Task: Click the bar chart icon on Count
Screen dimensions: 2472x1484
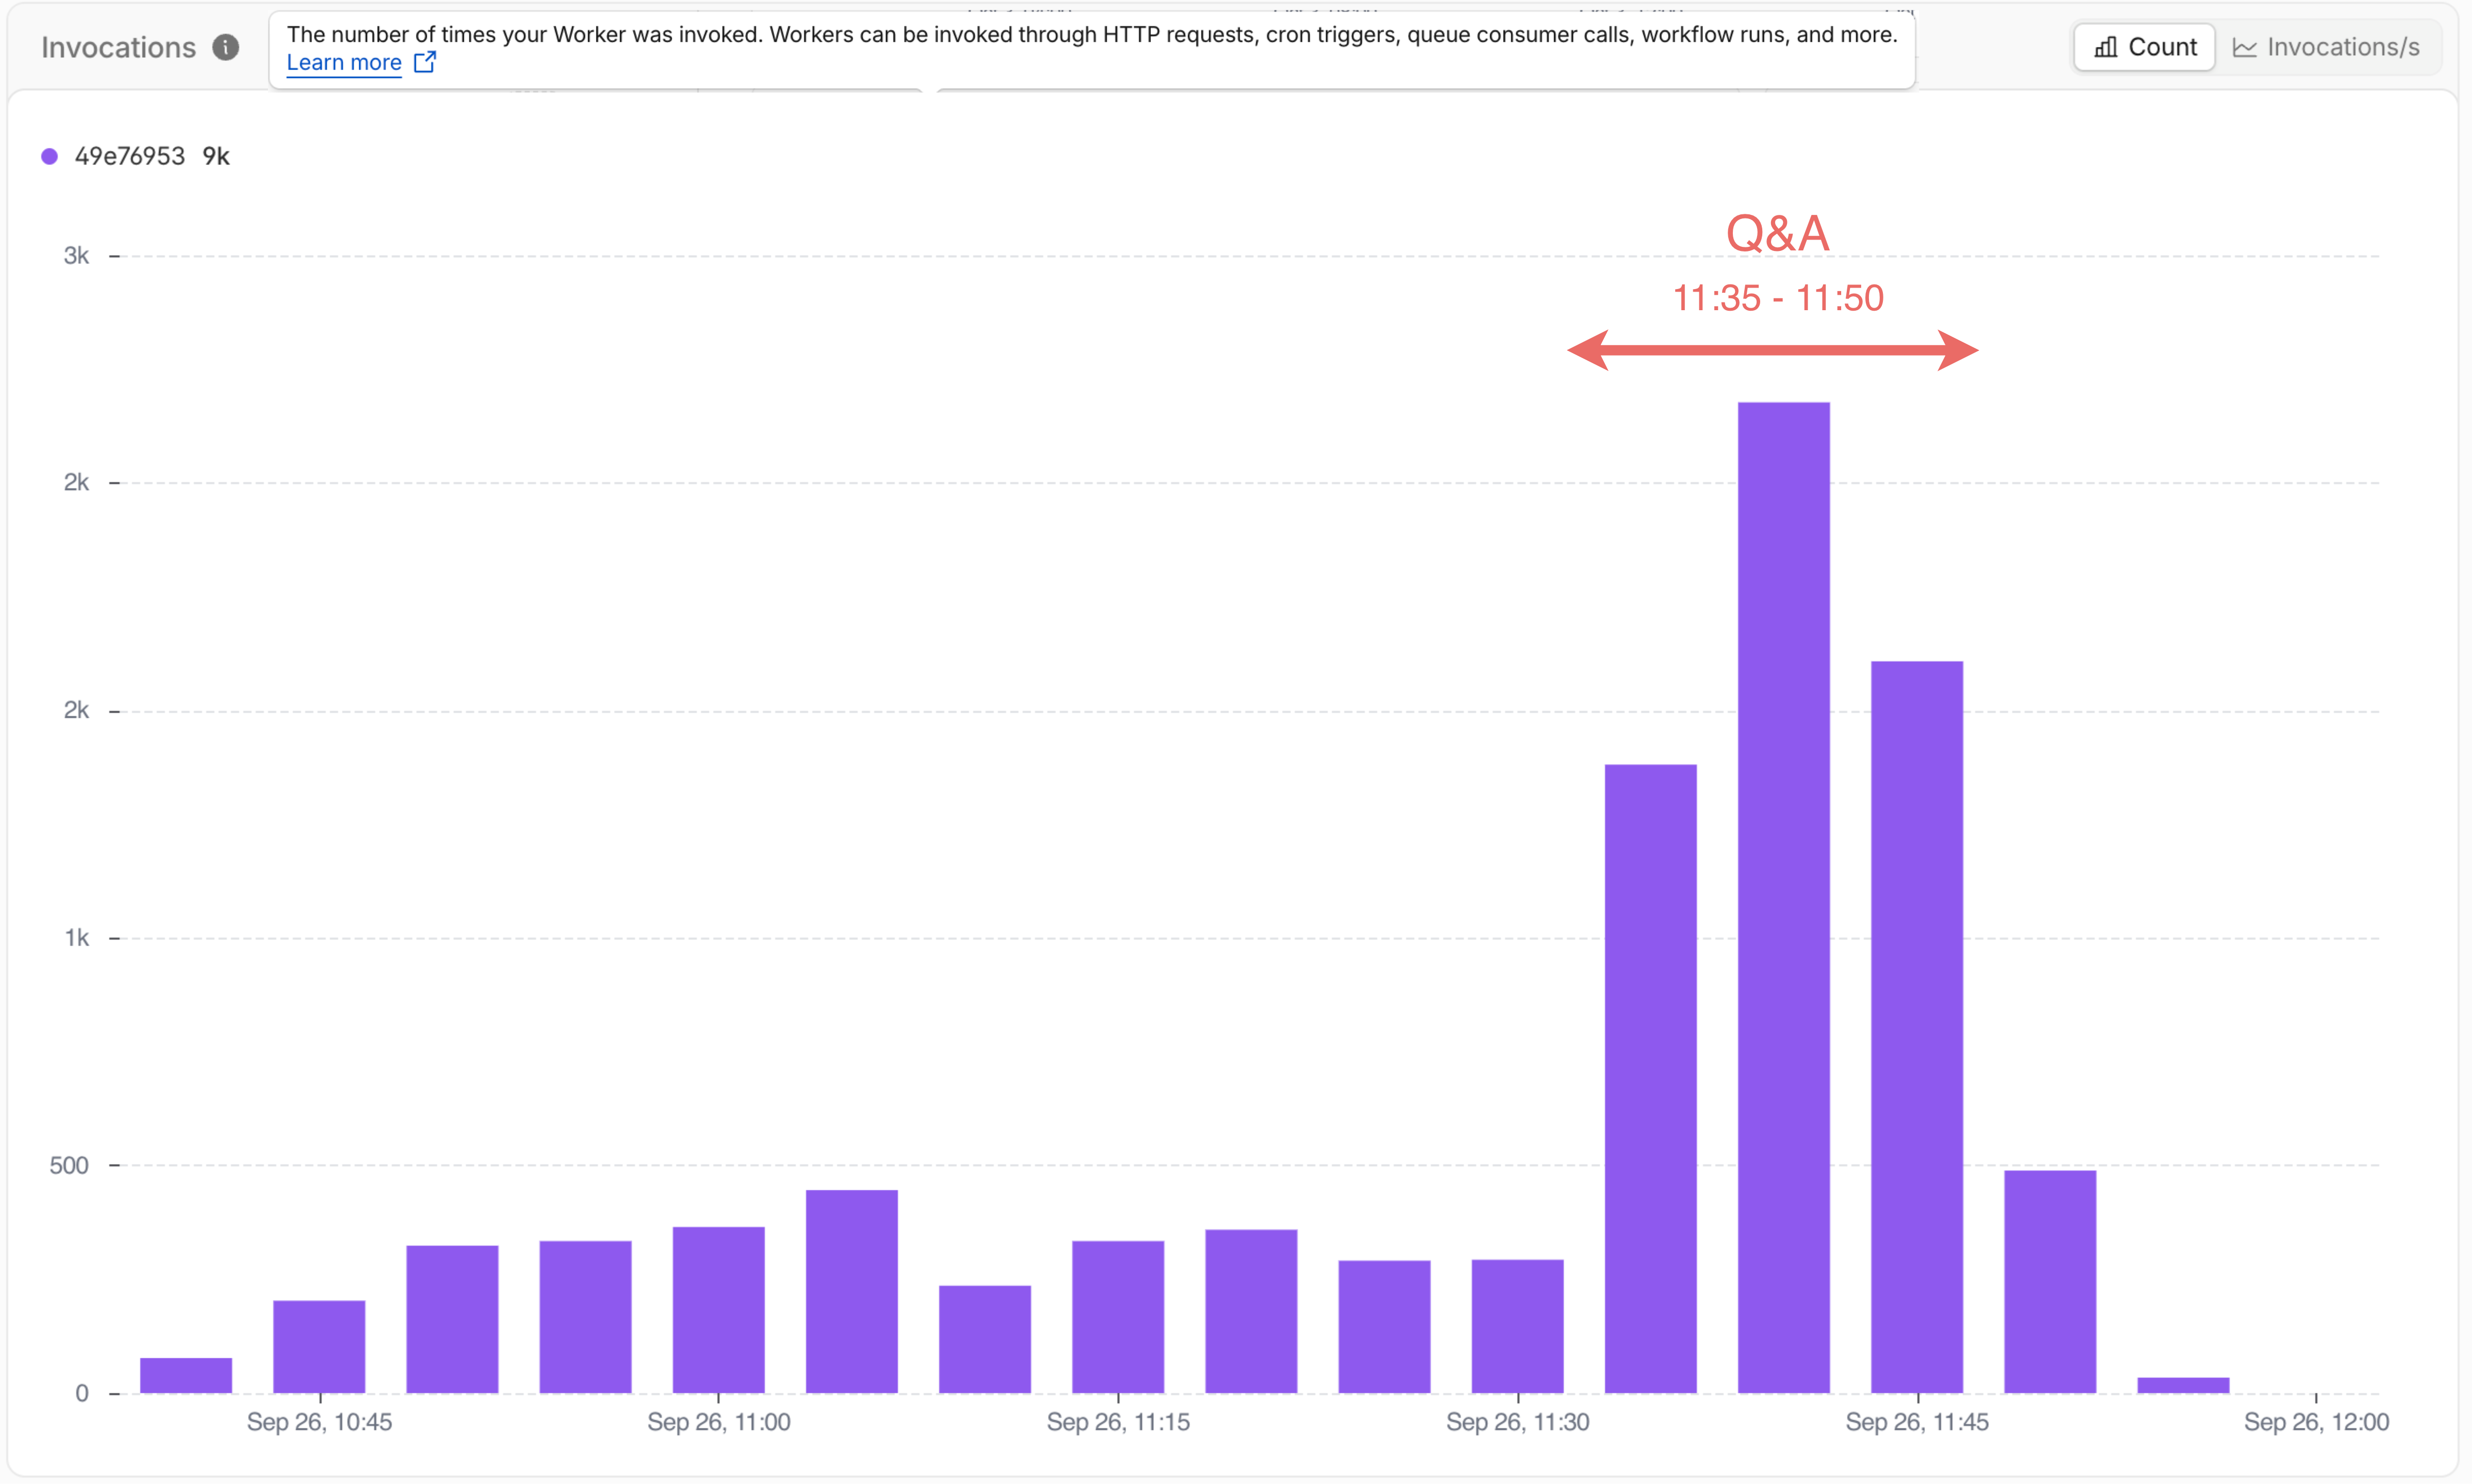Action: tap(2106, 47)
